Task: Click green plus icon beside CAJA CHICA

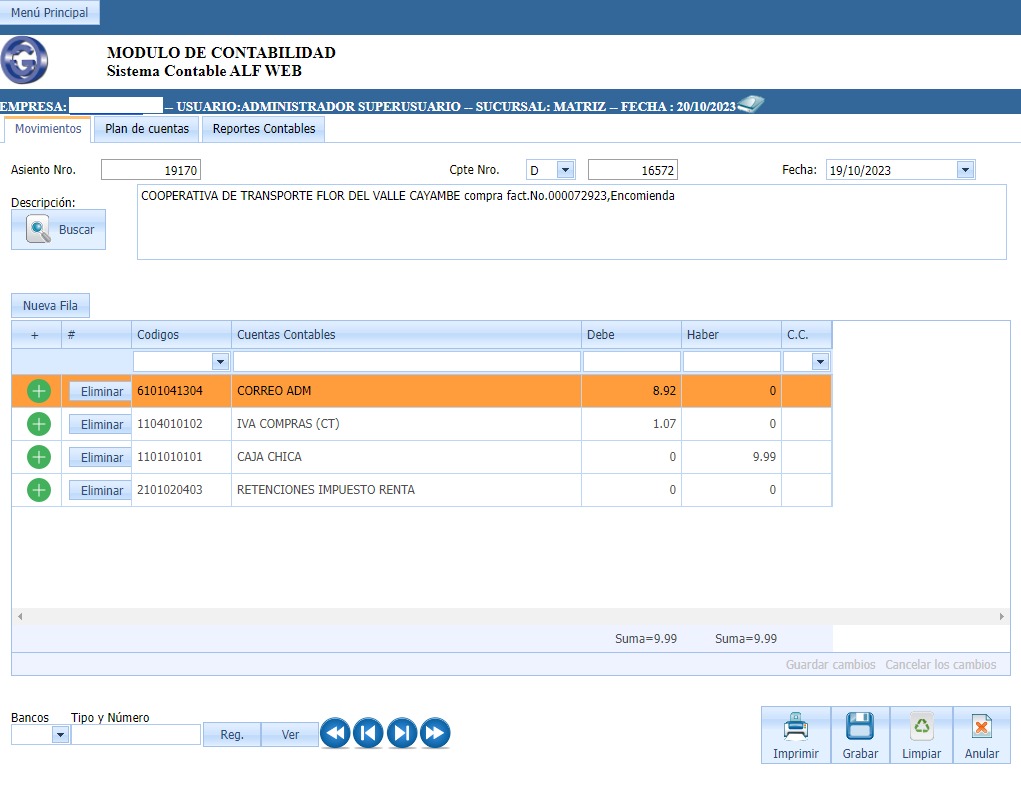Action: [x=38, y=457]
